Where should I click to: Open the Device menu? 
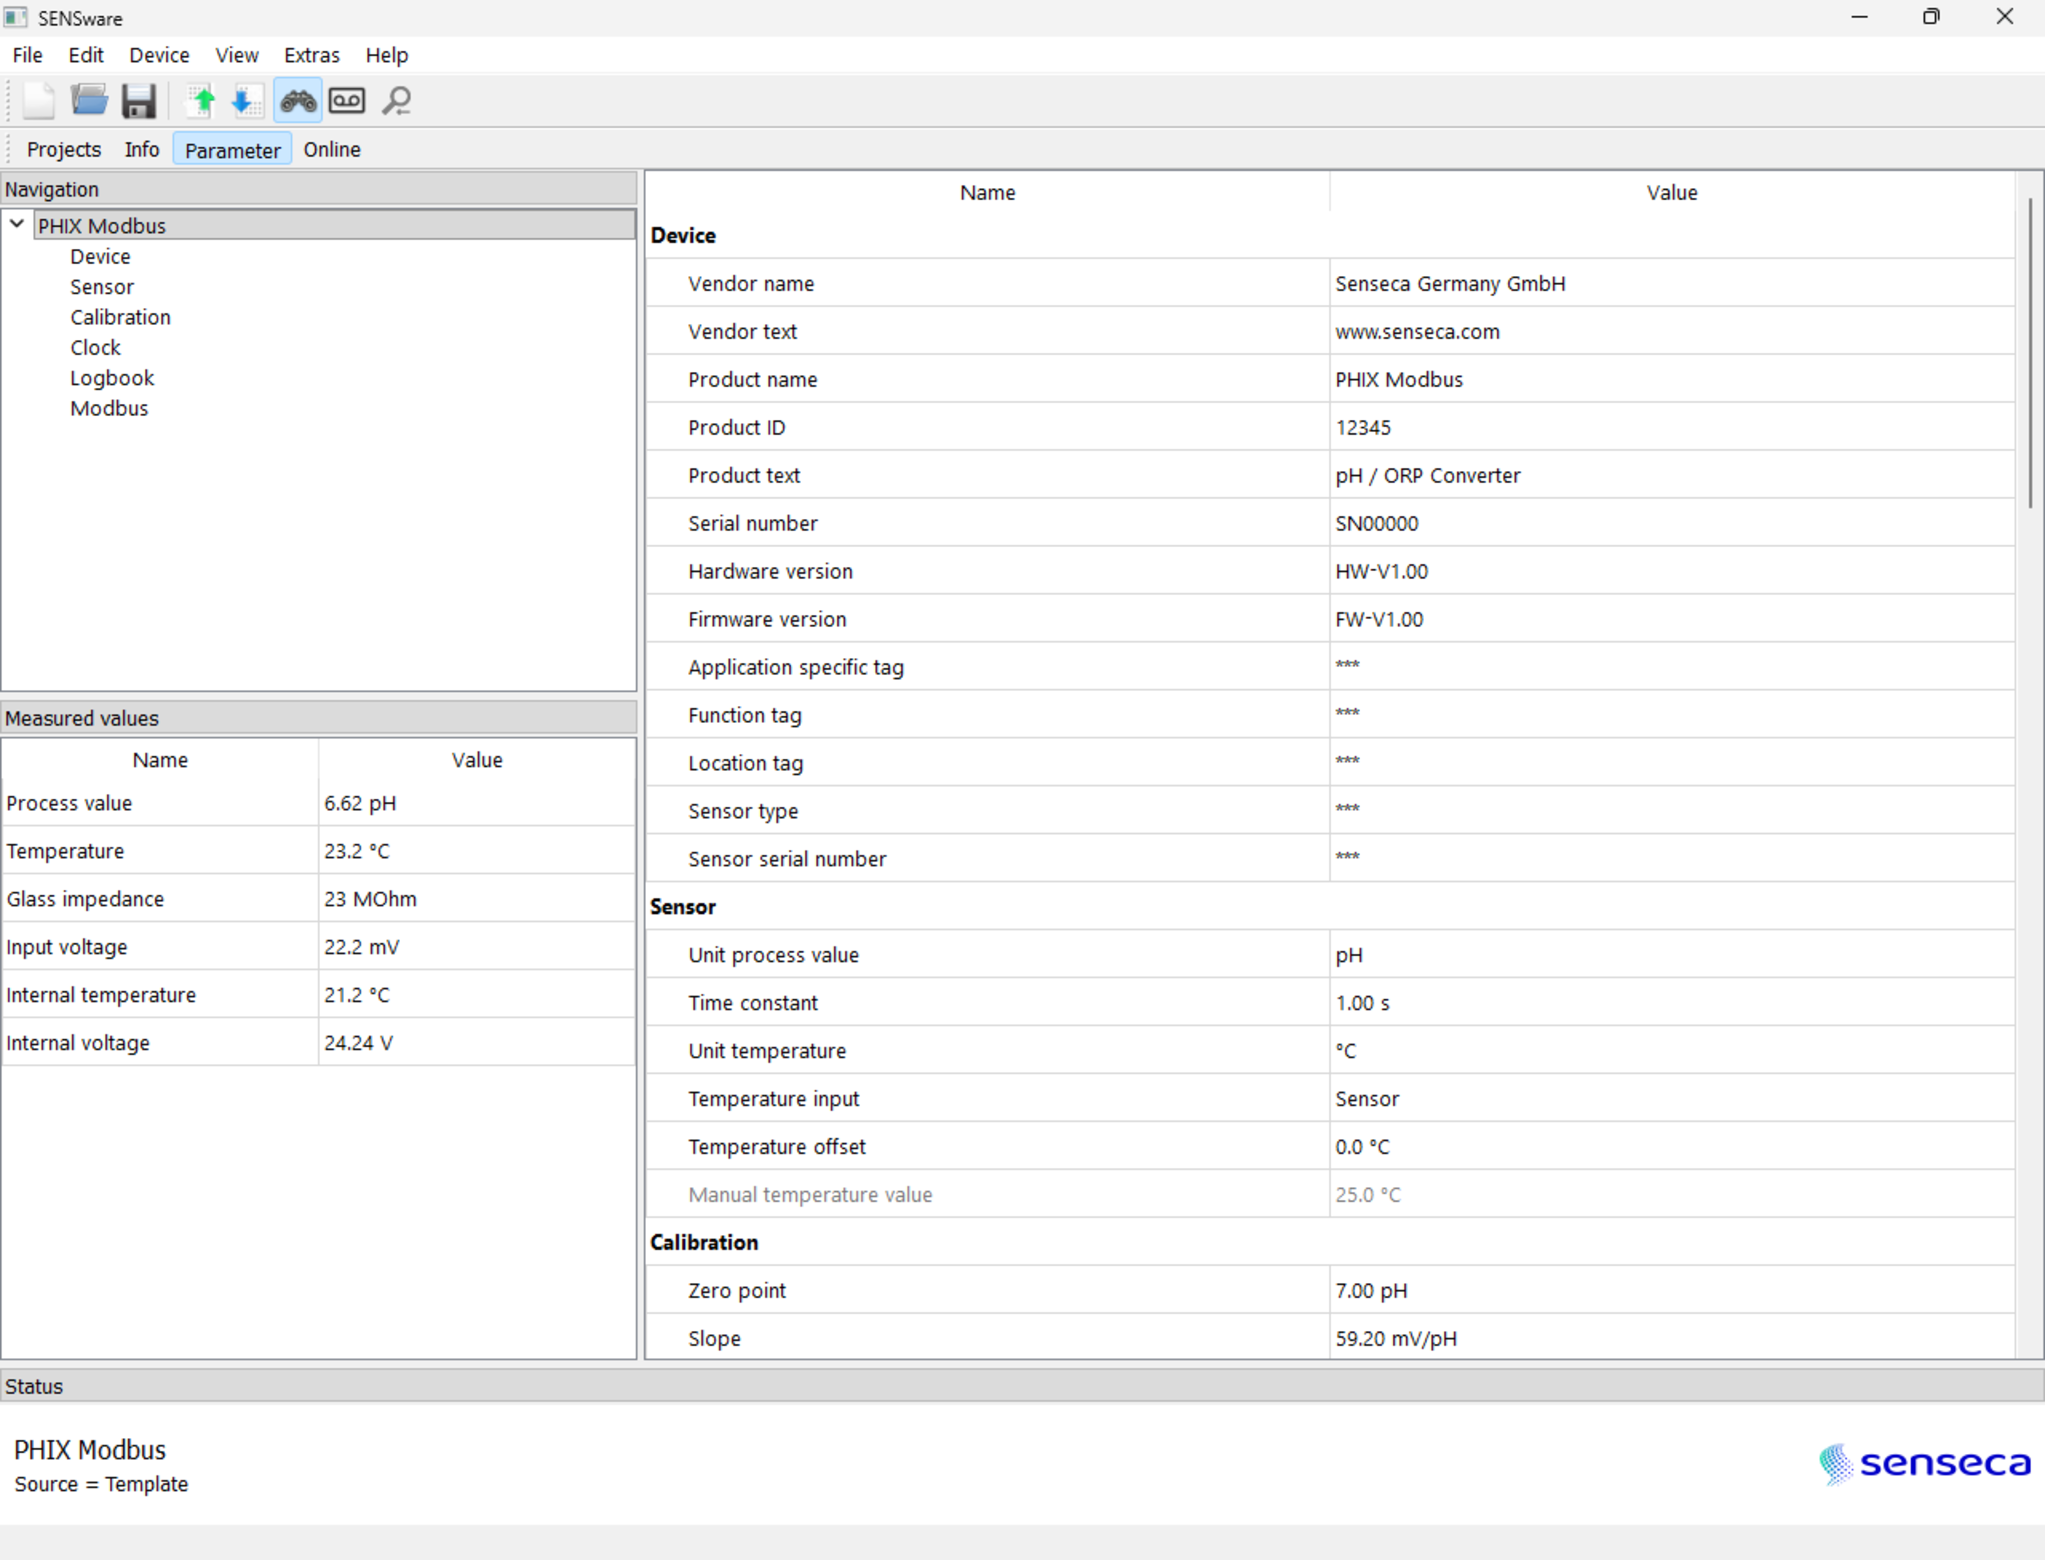point(159,55)
